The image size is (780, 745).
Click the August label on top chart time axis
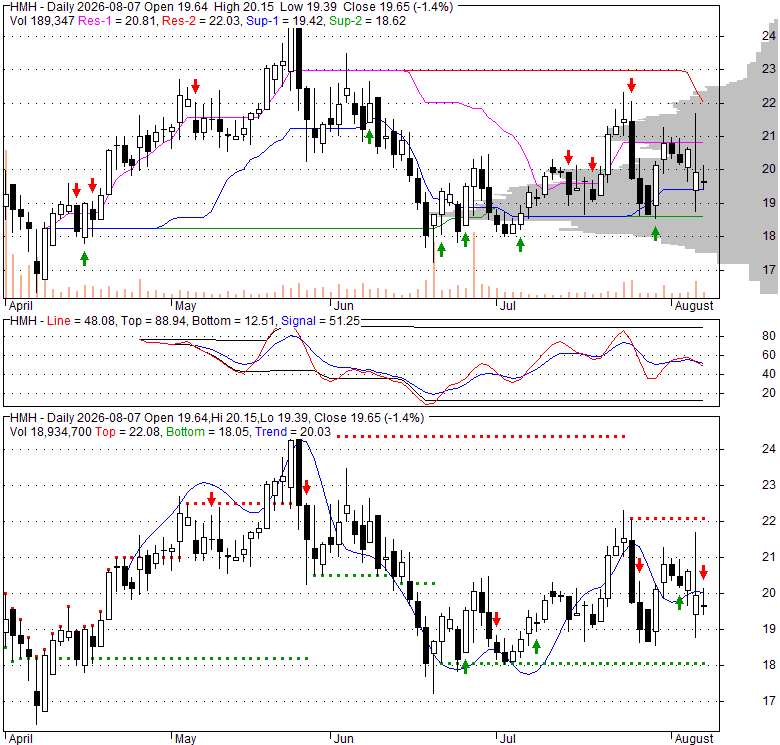(693, 306)
